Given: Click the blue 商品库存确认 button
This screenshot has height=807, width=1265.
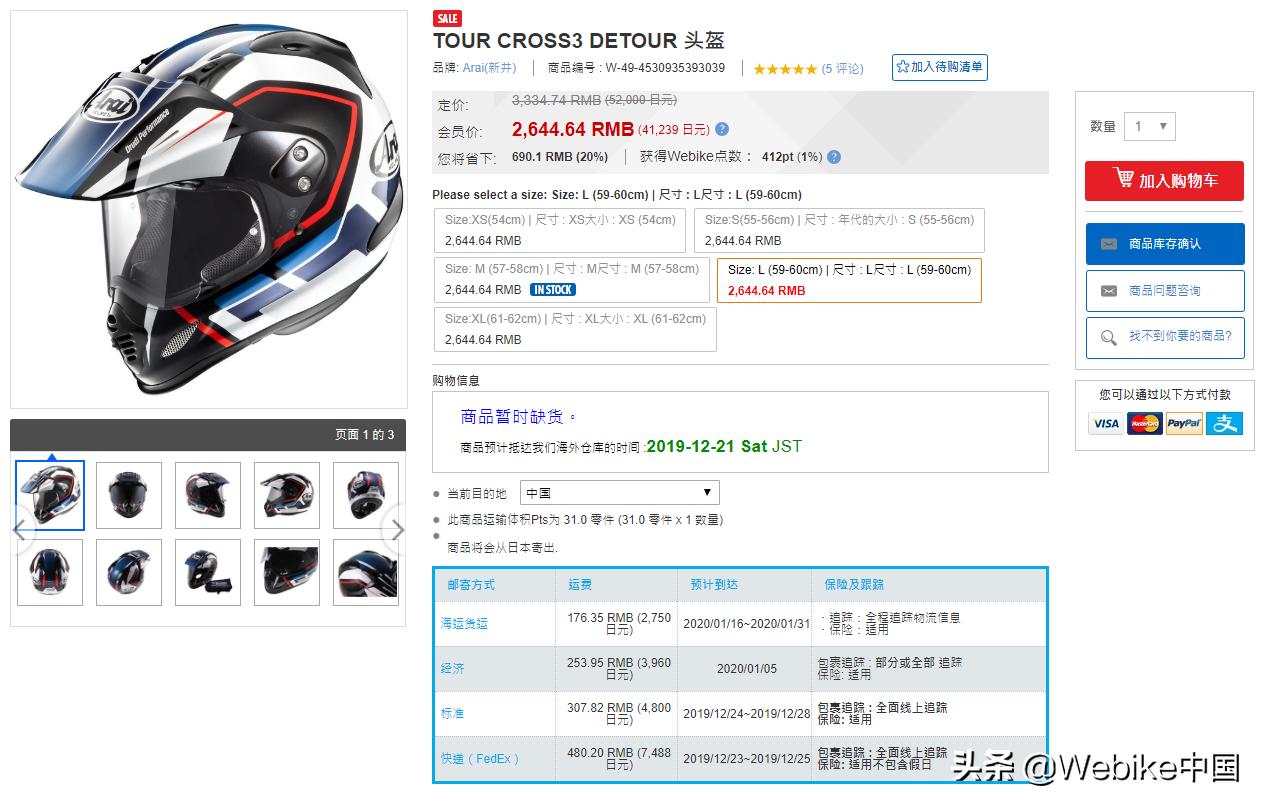Looking at the screenshot, I should click(x=1165, y=244).
